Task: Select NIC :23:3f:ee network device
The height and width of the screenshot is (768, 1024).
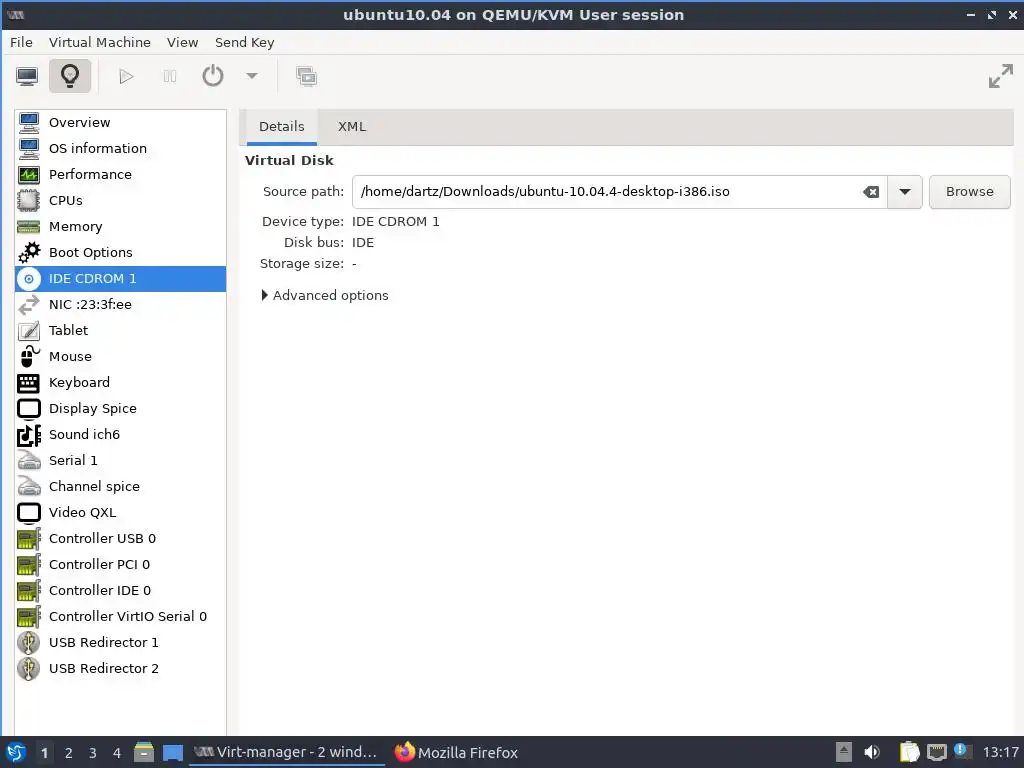Action: click(120, 304)
